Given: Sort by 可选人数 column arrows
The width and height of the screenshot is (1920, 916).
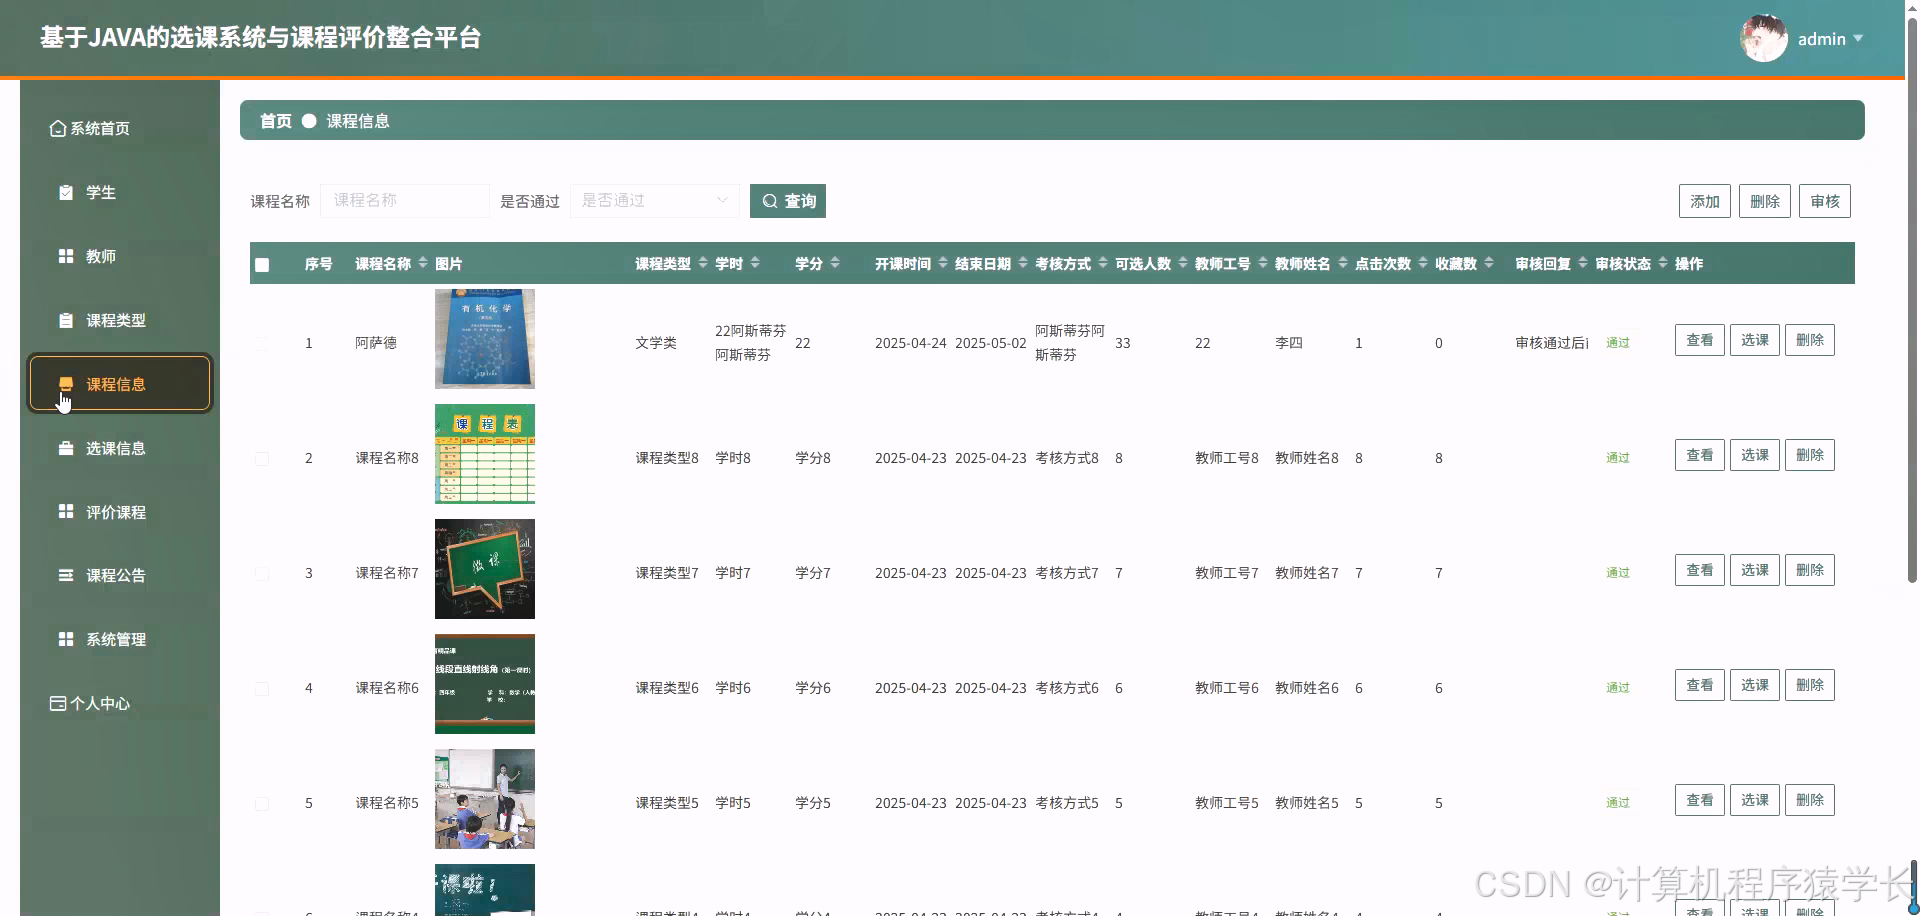Looking at the screenshot, I should point(1183,263).
